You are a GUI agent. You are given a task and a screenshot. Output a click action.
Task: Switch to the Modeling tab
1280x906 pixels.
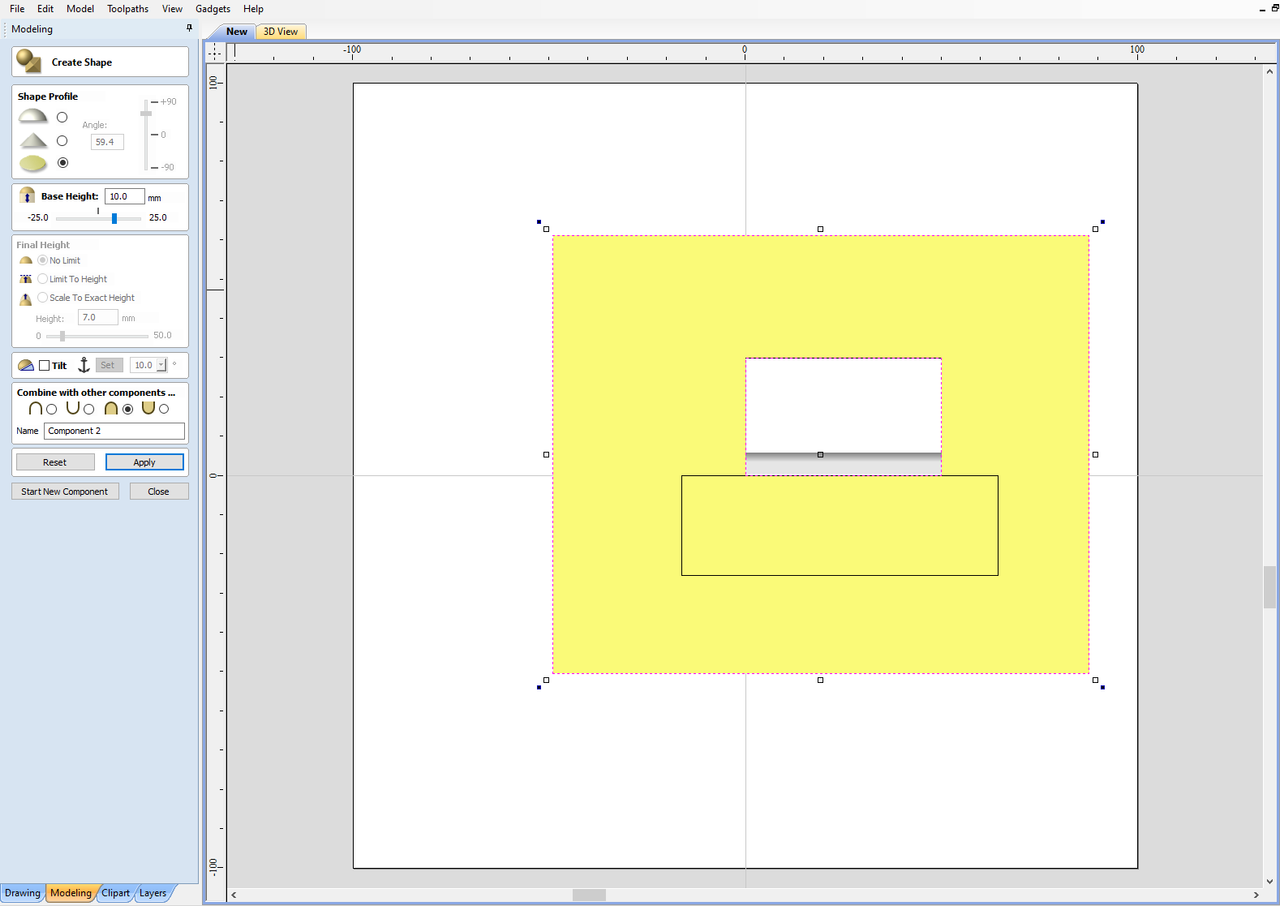click(x=71, y=893)
